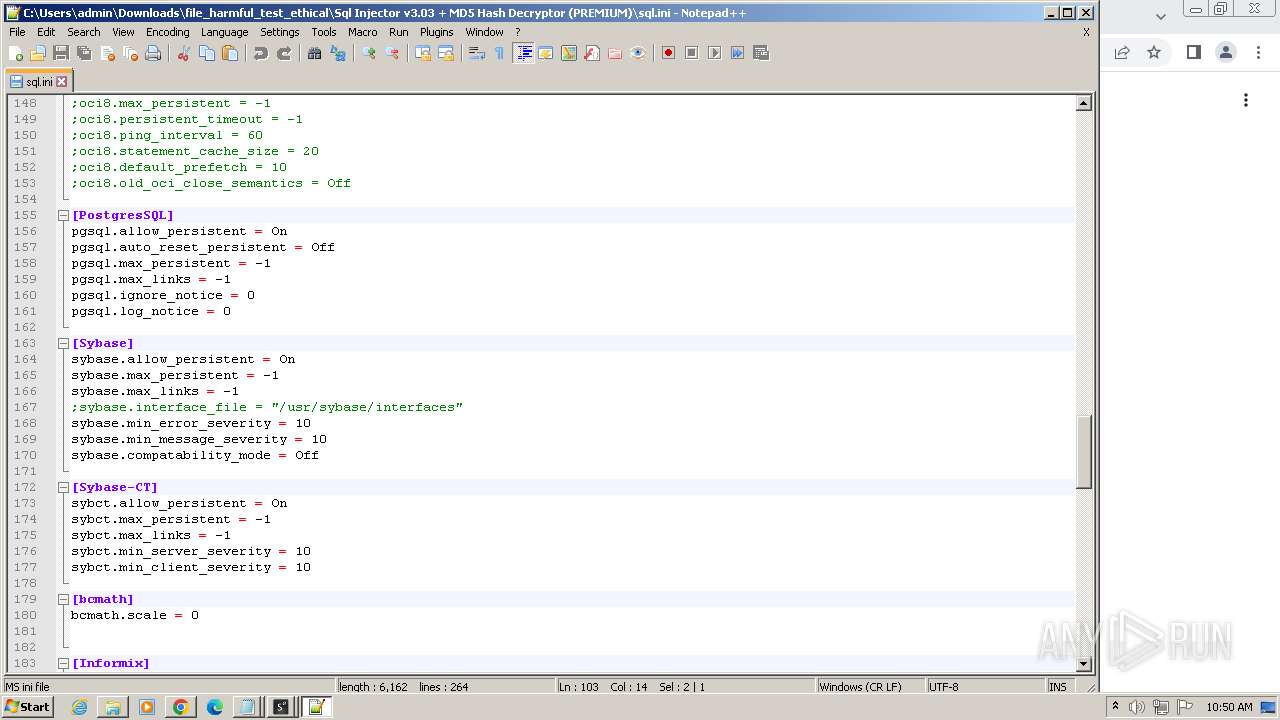Undo the last action
The height and width of the screenshot is (720, 1280).
pyautogui.click(x=261, y=53)
